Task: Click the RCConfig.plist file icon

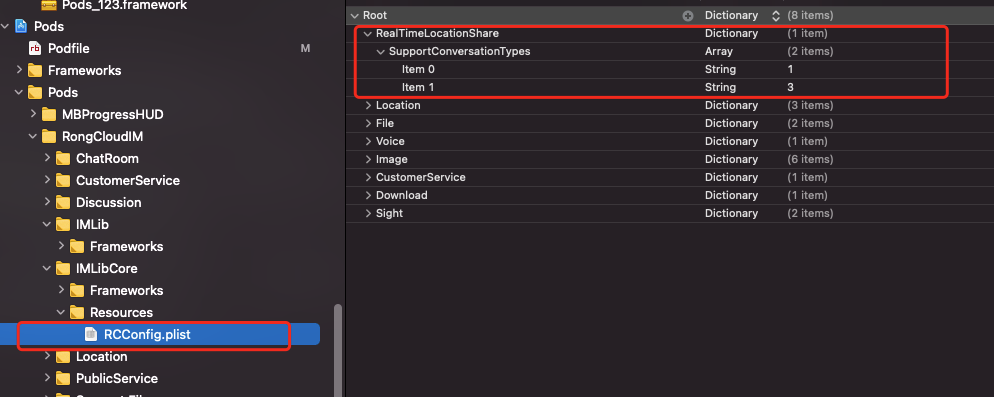Action: (x=91, y=334)
